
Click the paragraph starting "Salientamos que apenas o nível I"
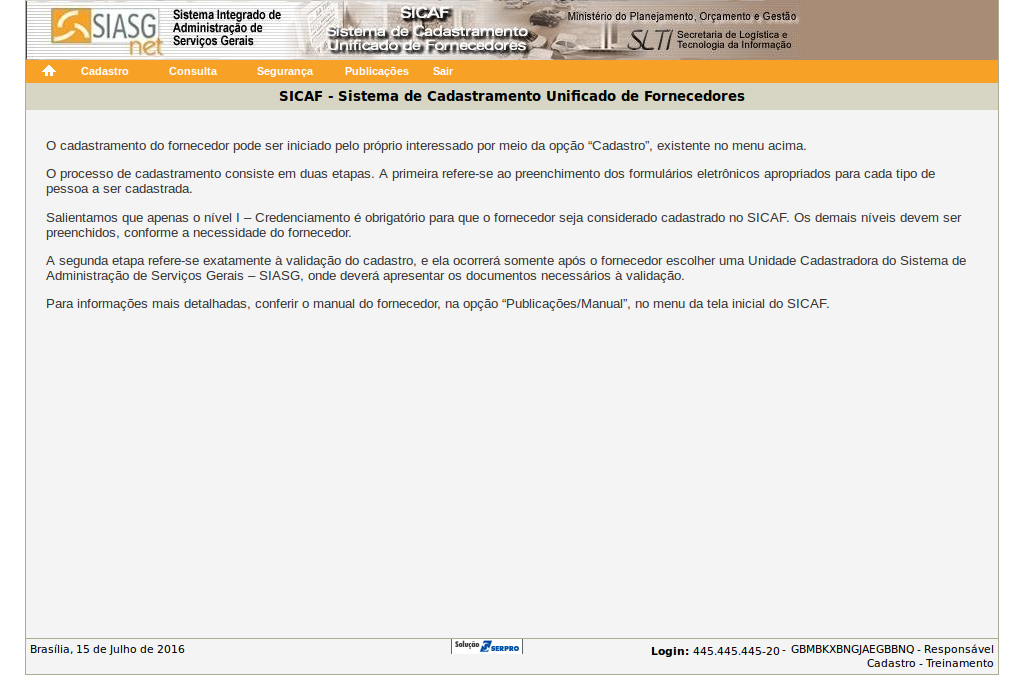[x=504, y=225]
